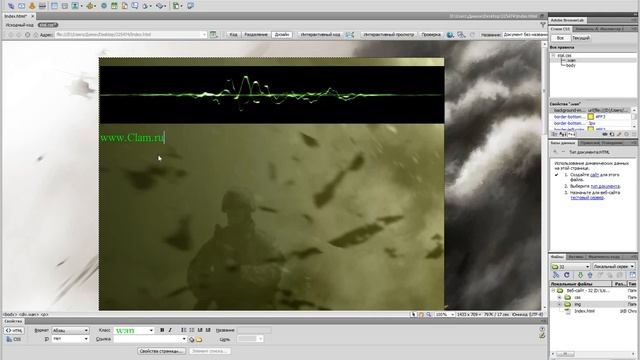Collapse the stak.css tree node
The image size is (640, 360).
click(x=554, y=56)
